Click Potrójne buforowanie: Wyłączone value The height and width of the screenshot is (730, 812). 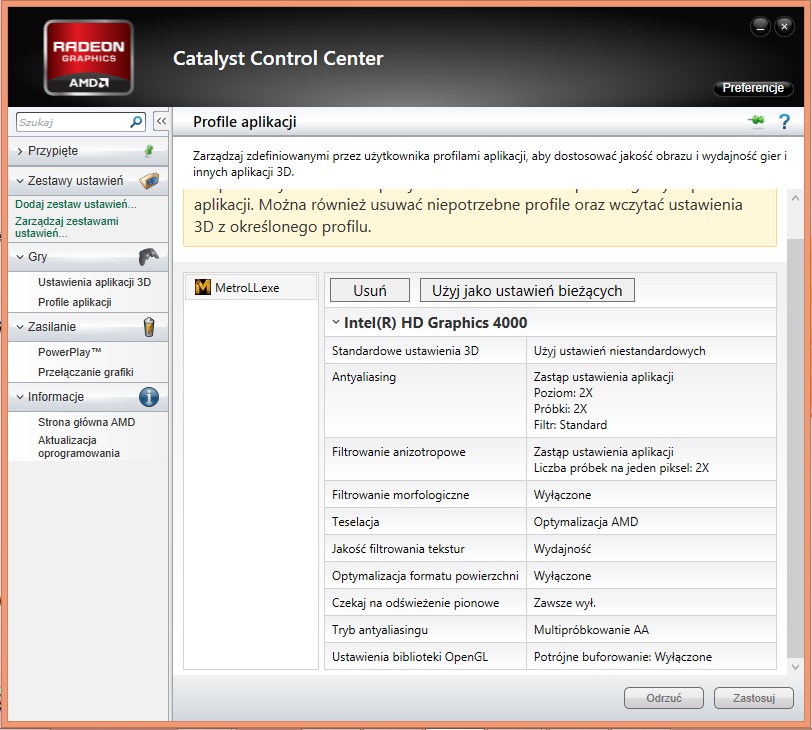click(622, 657)
